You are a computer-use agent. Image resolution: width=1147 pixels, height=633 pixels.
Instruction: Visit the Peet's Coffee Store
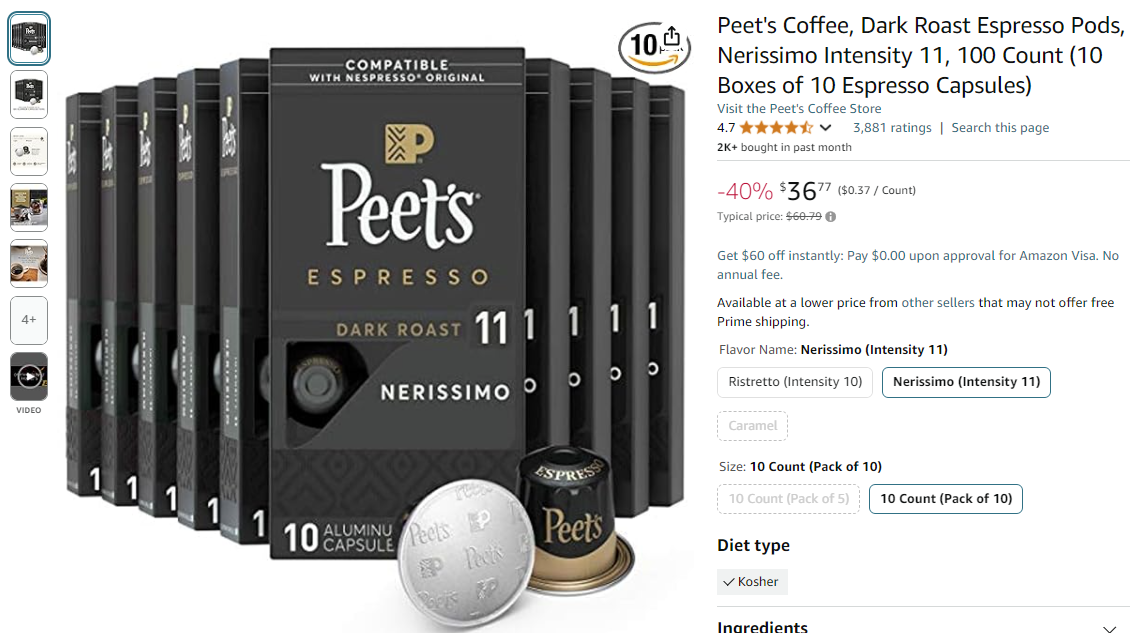pos(799,108)
